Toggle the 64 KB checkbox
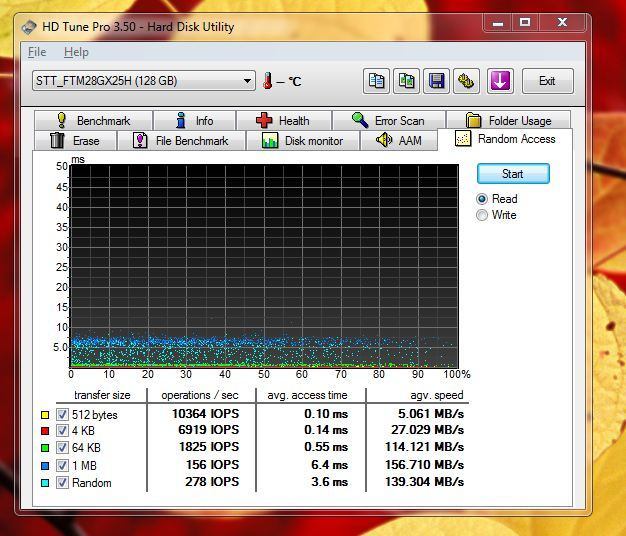 [62, 447]
